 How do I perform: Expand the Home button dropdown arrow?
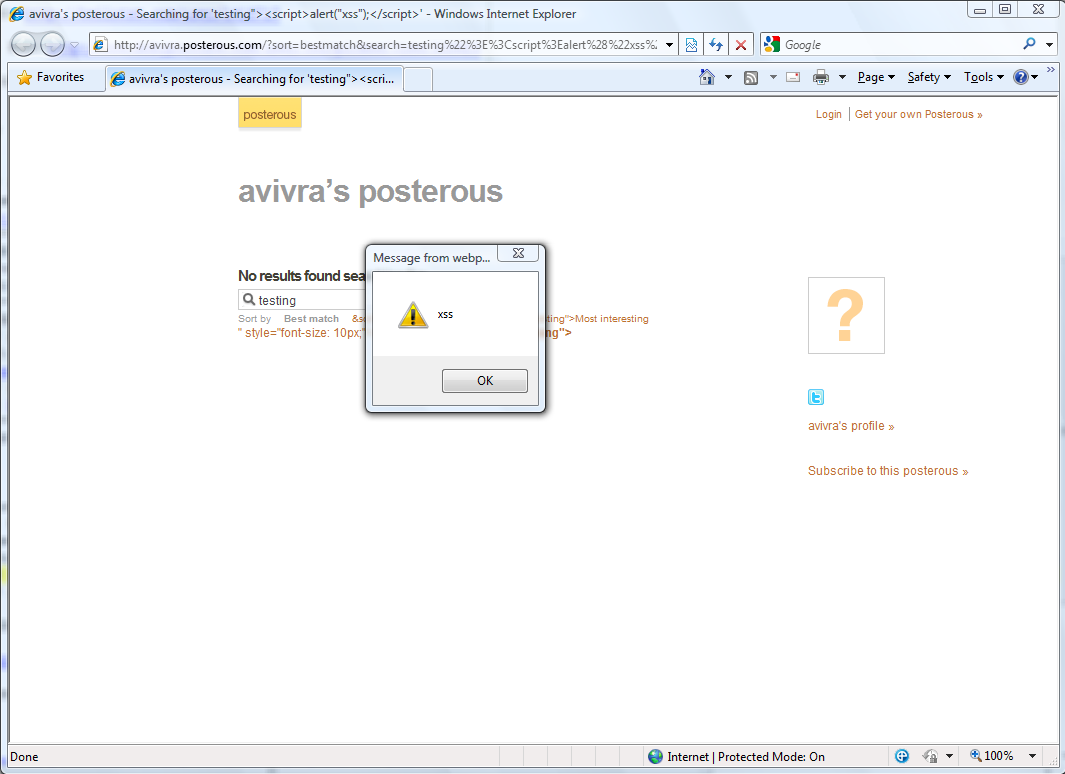(728, 77)
